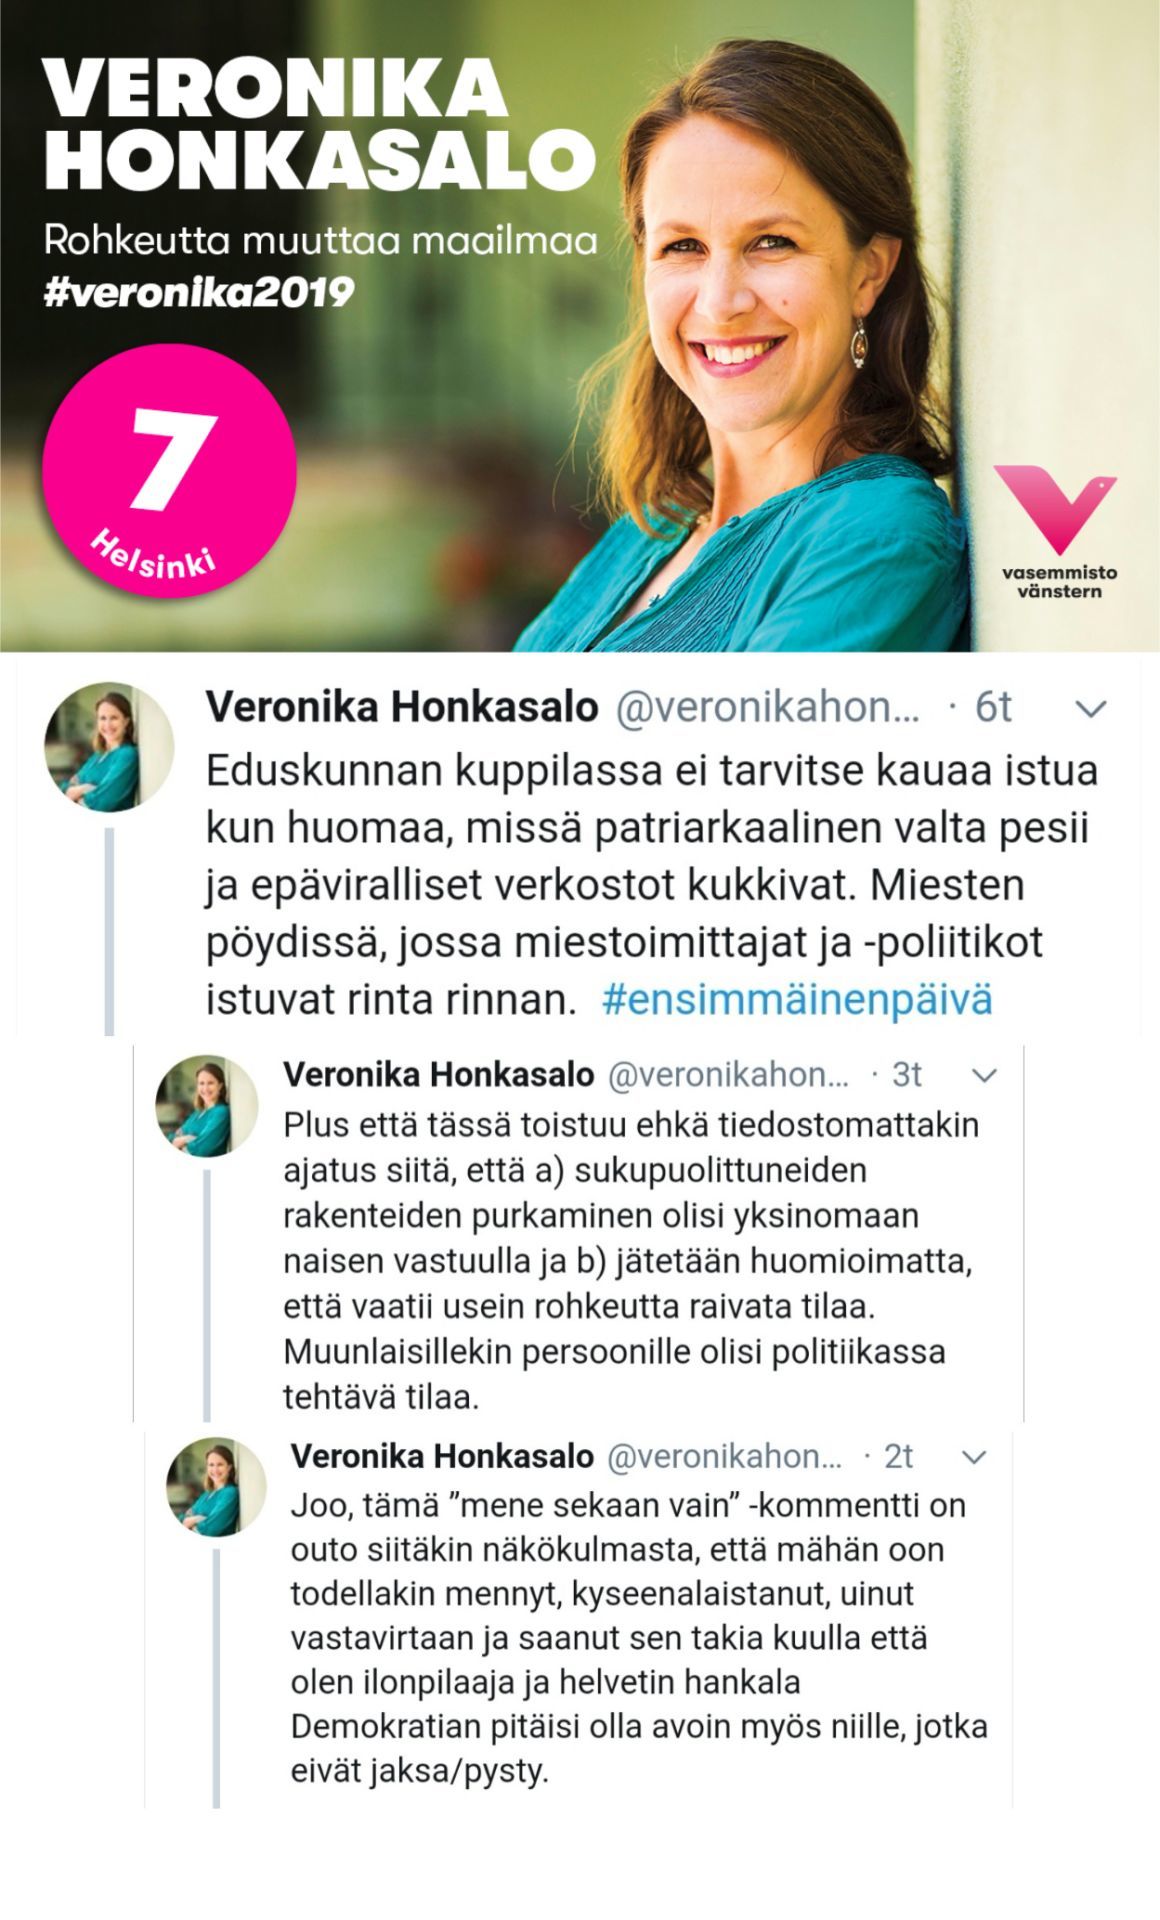Open the 2t timestamp of third tweet

(x=899, y=1457)
